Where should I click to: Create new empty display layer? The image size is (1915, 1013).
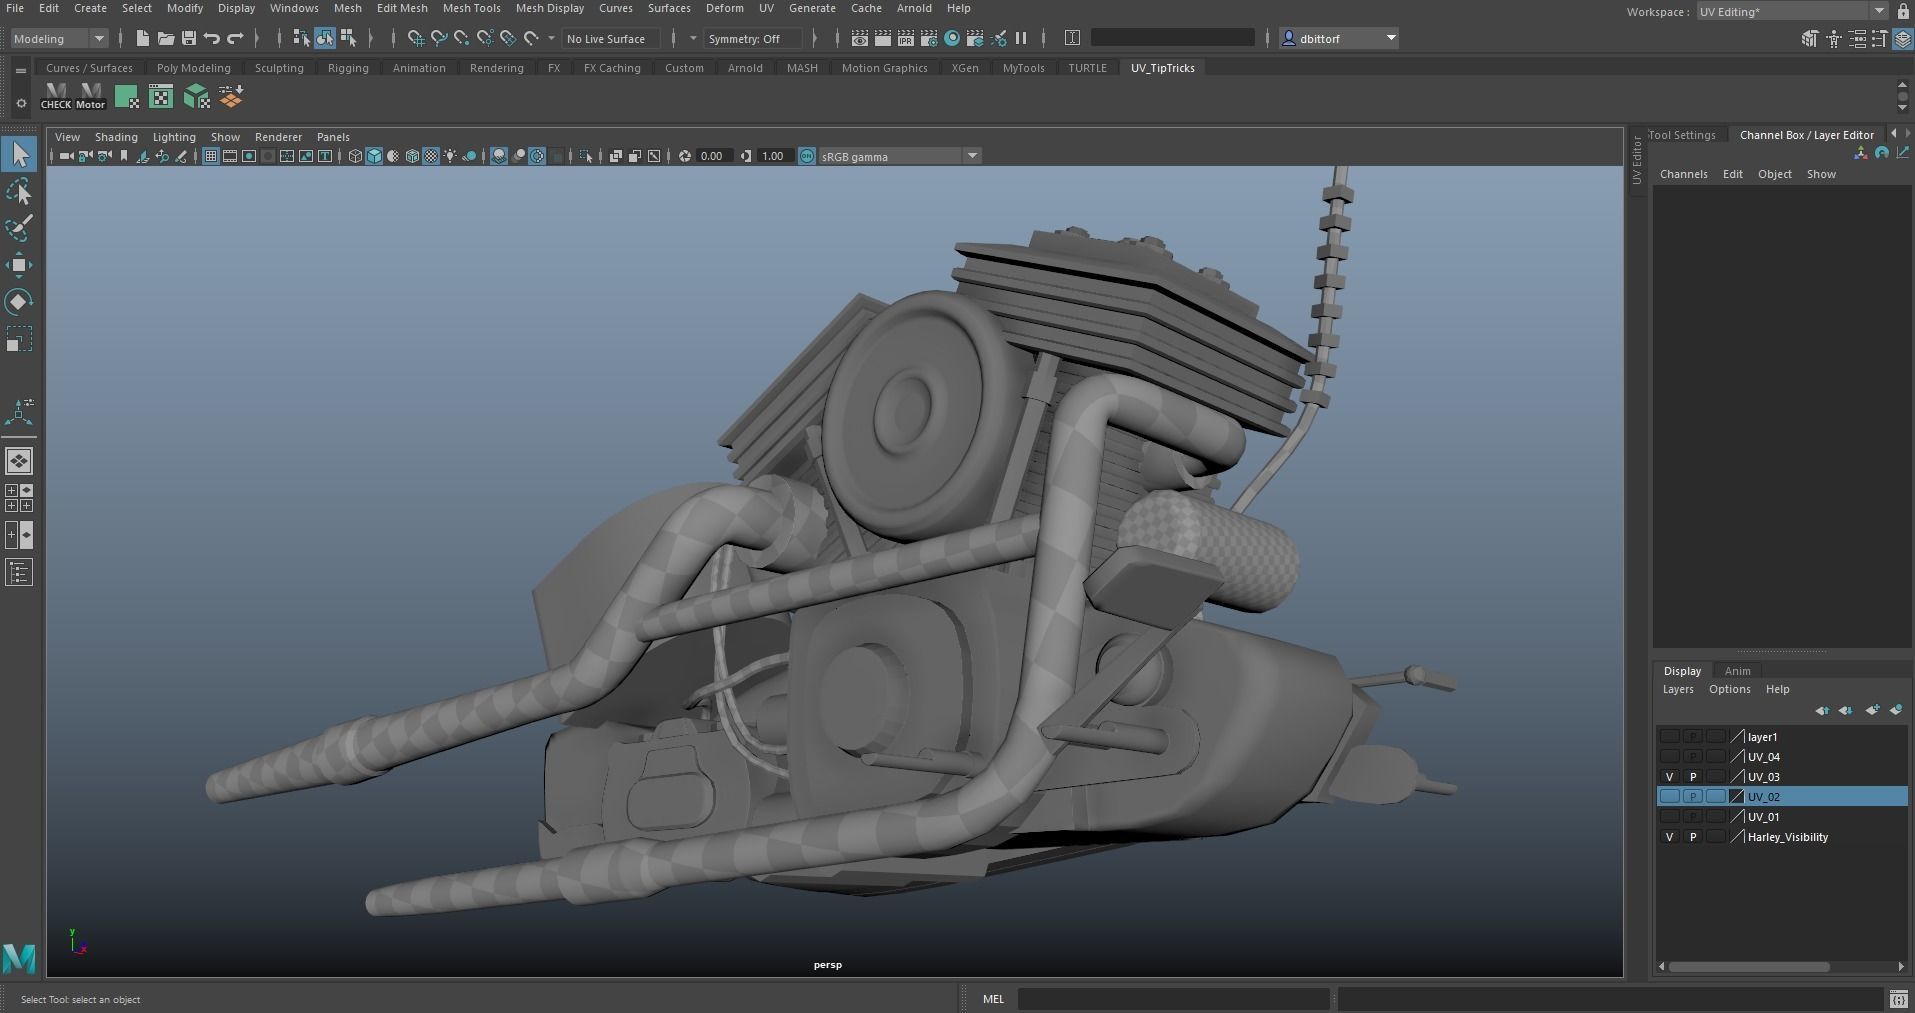[1872, 710]
